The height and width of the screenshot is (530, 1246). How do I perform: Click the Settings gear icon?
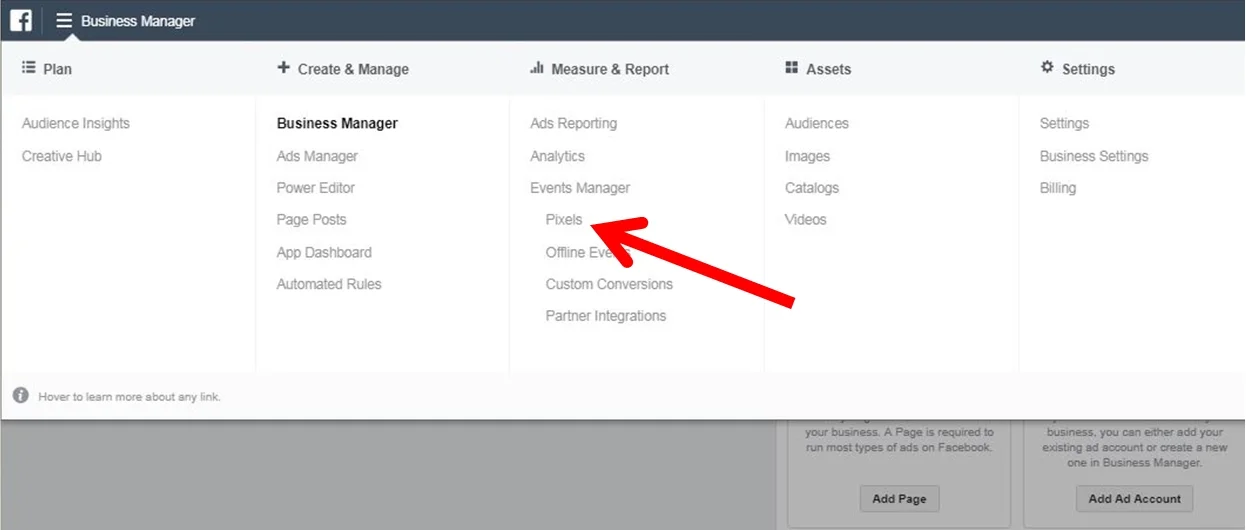click(1047, 67)
